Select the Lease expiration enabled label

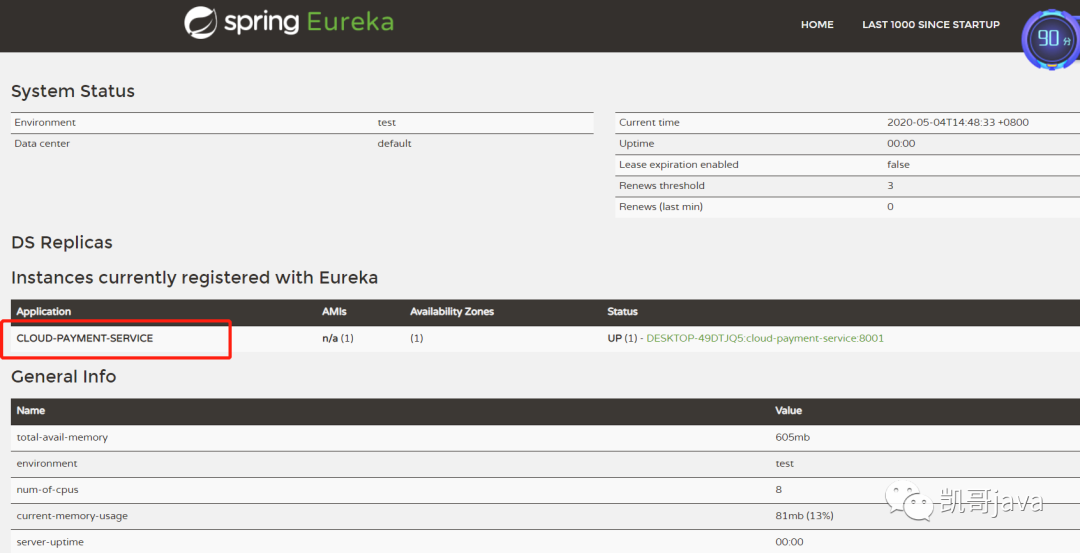point(678,165)
